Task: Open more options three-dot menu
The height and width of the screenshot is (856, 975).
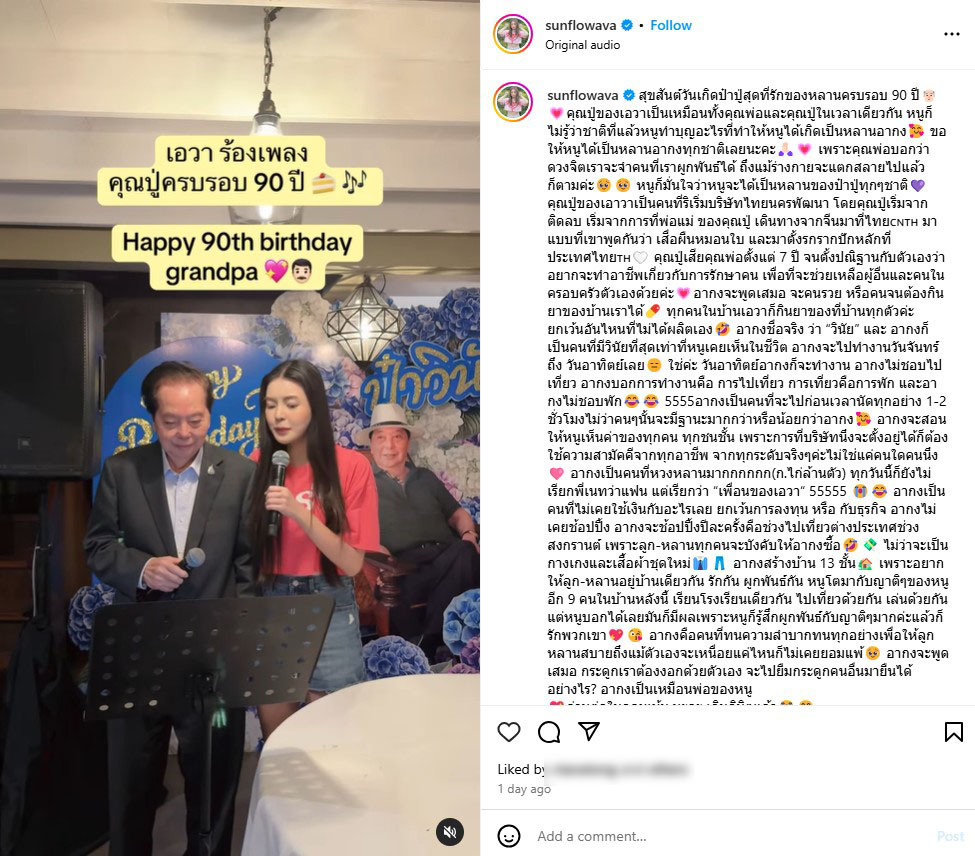Action: [x=952, y=34]
